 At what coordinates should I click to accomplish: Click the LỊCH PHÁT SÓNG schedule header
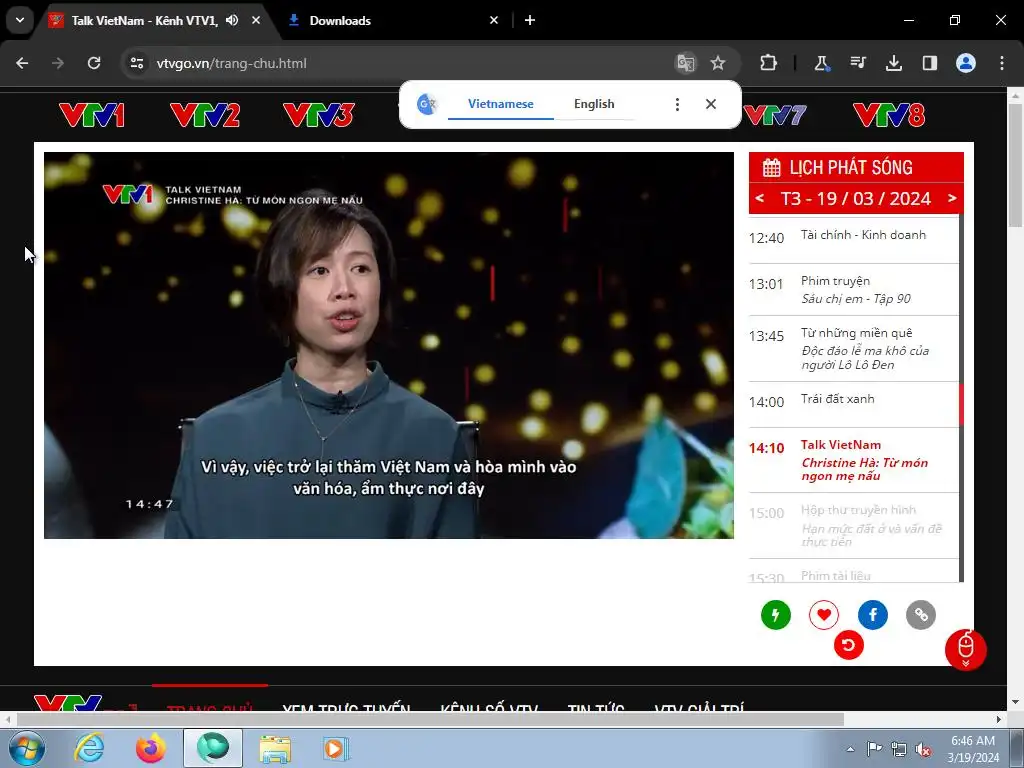point(856,167)
